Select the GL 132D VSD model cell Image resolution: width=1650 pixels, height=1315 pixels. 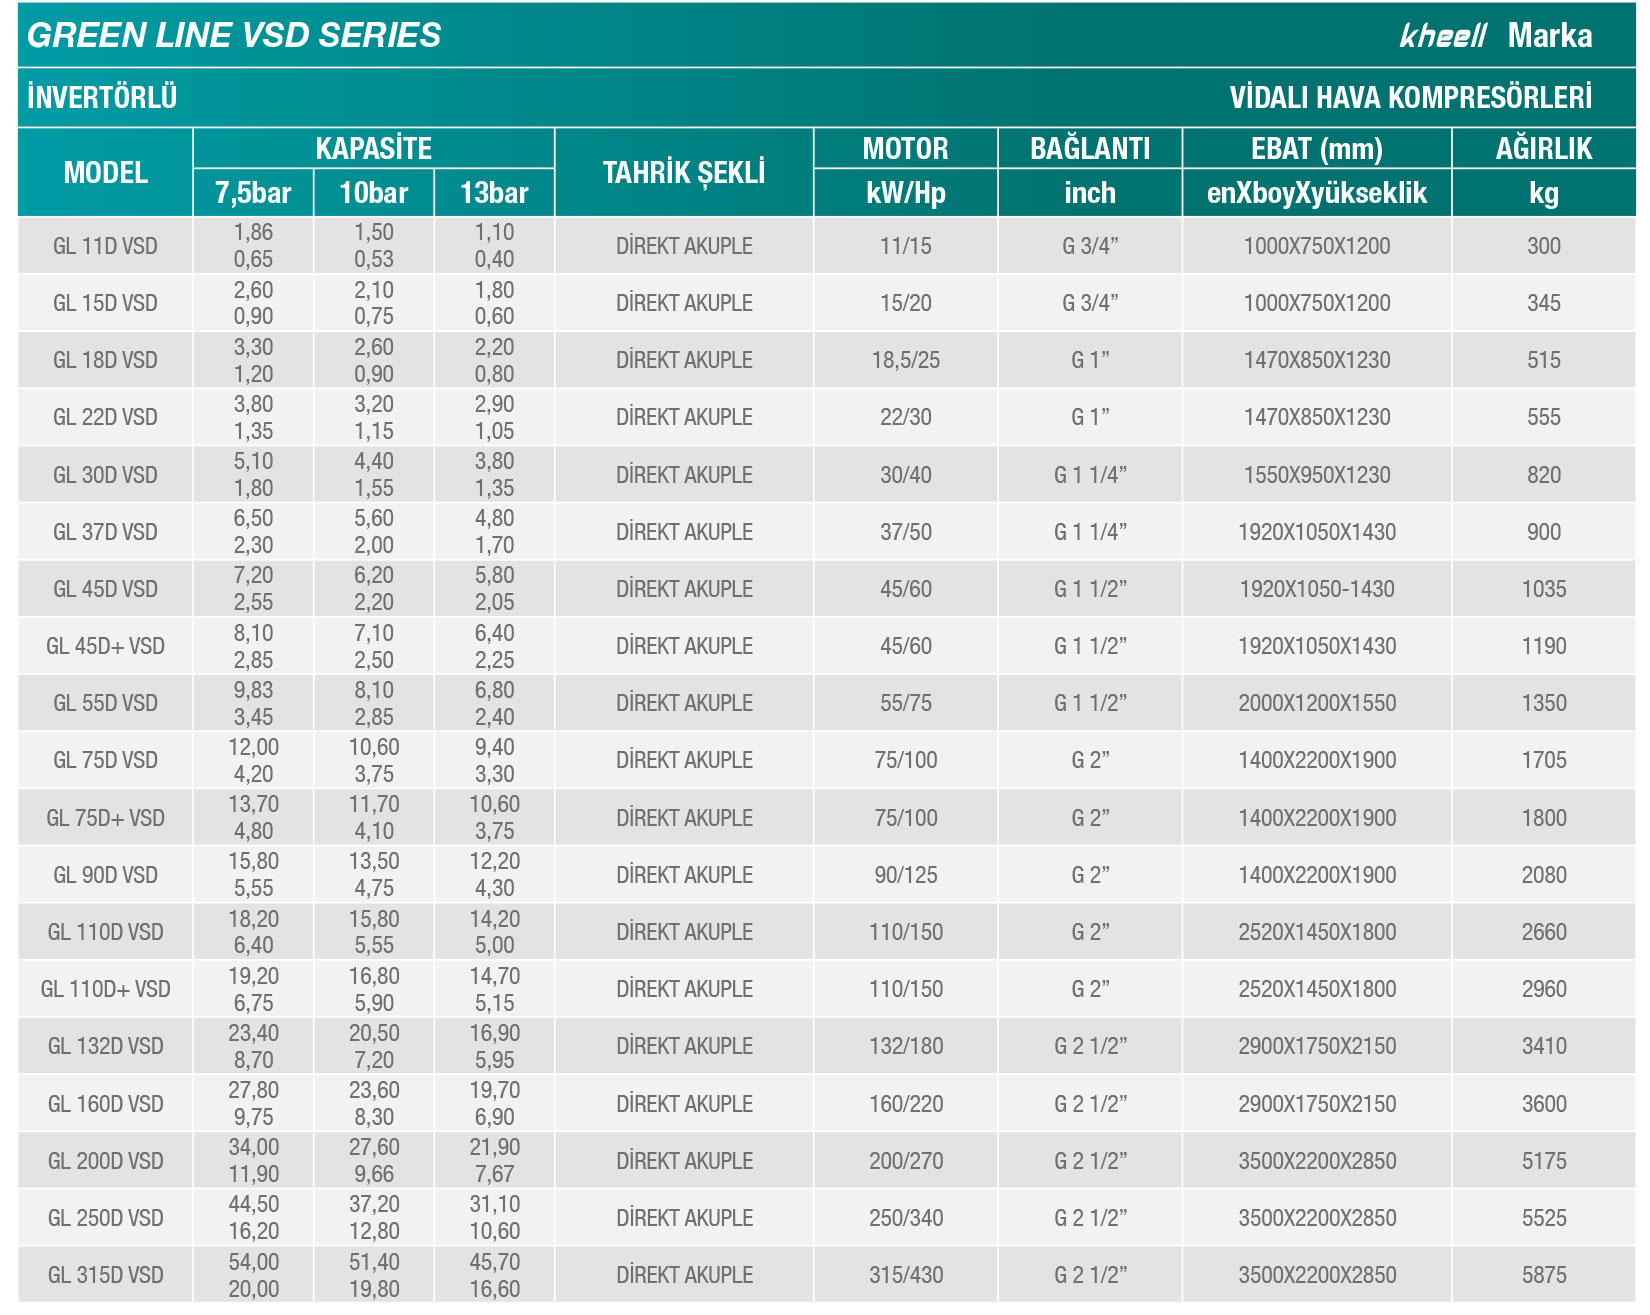(x=105, y=1046)
